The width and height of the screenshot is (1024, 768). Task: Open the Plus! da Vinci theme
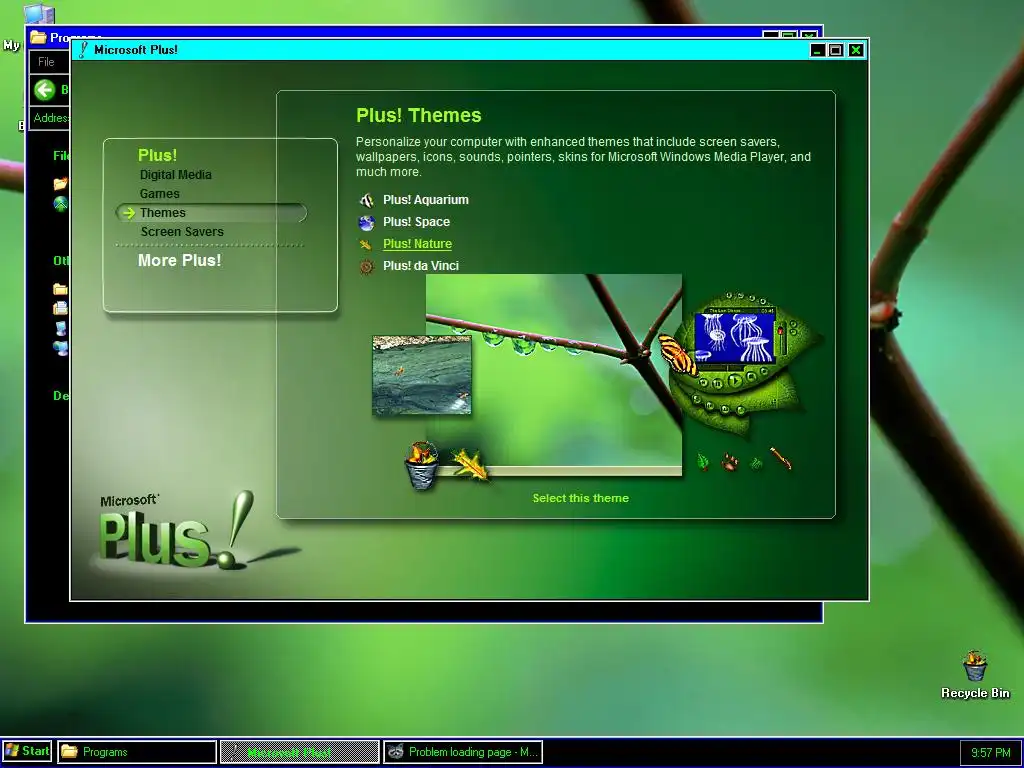421,266
